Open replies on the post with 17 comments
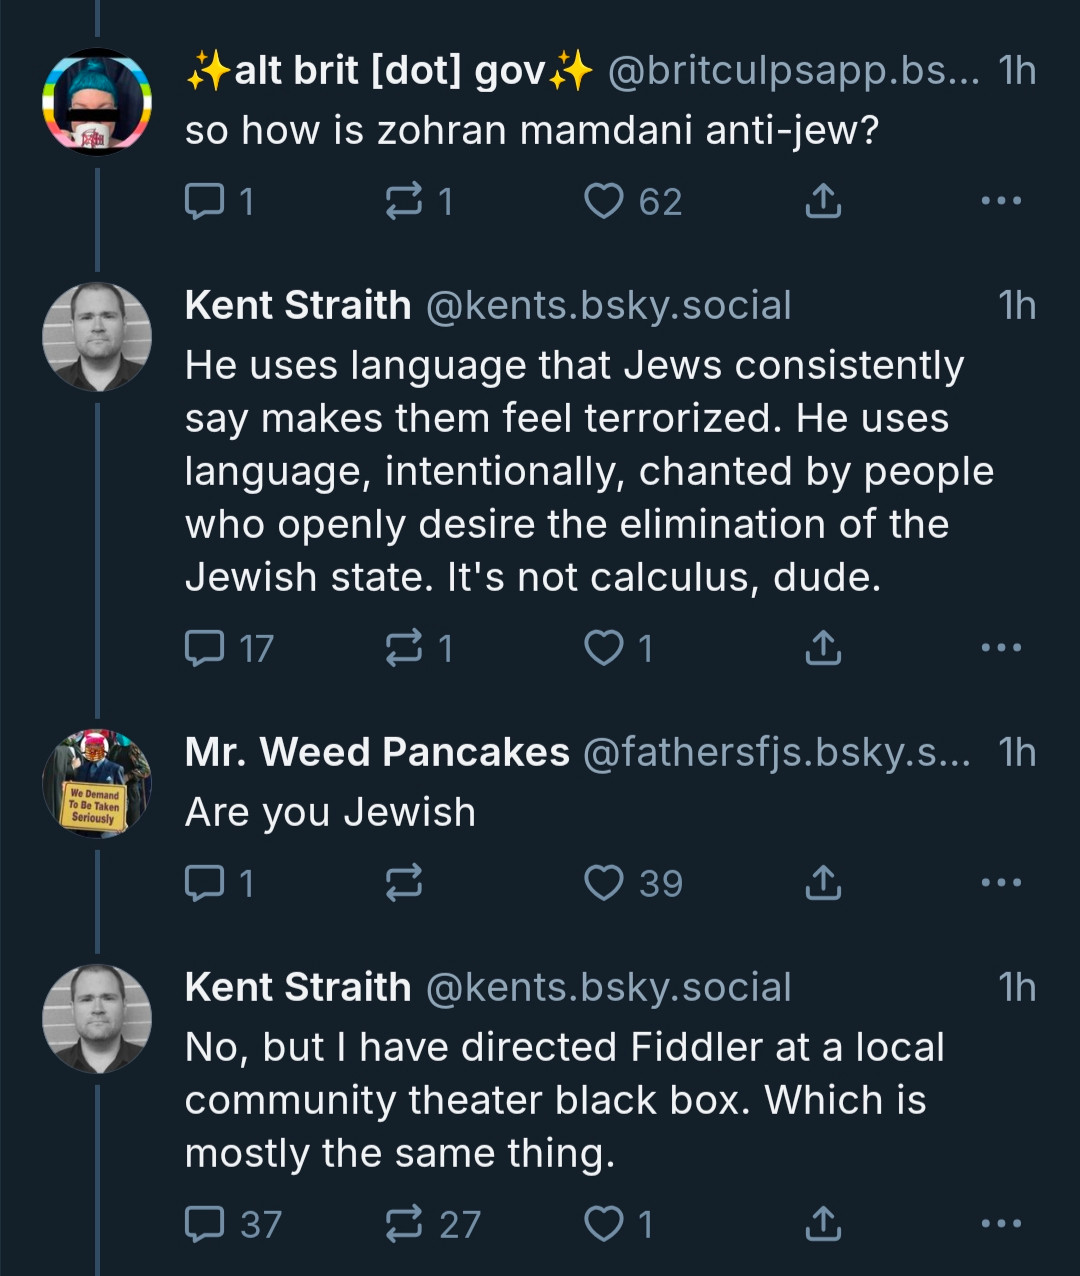The height and width of the screenshot is (1276, 1080). point(229,648)
